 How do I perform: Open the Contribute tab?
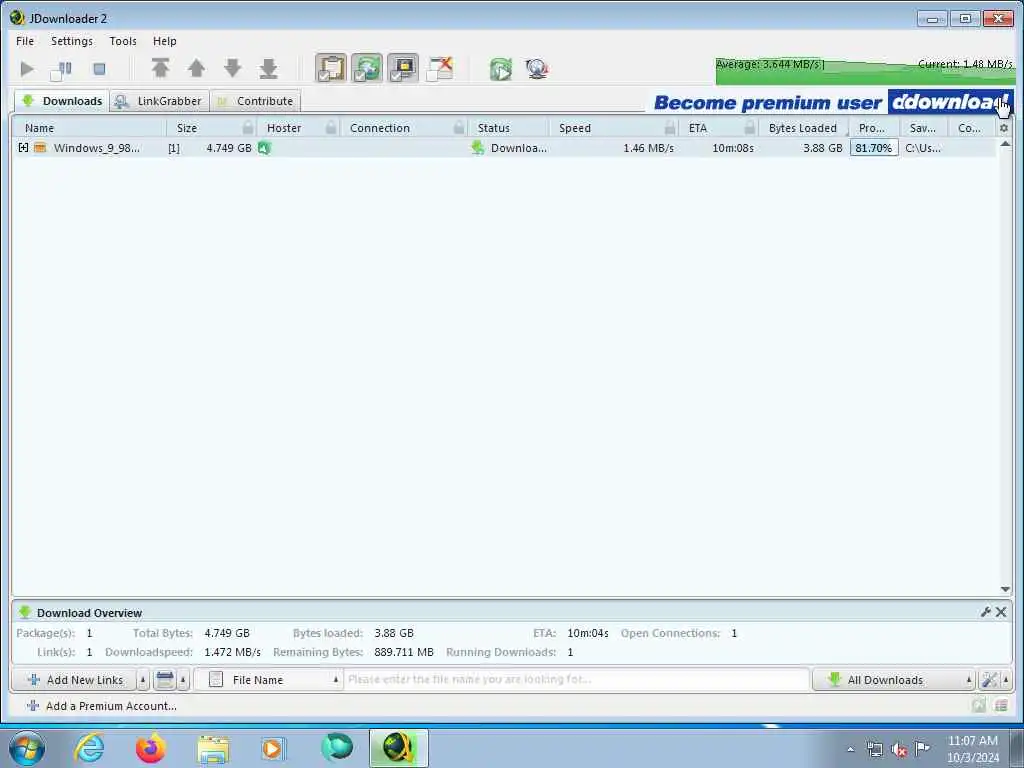[255, 101]
